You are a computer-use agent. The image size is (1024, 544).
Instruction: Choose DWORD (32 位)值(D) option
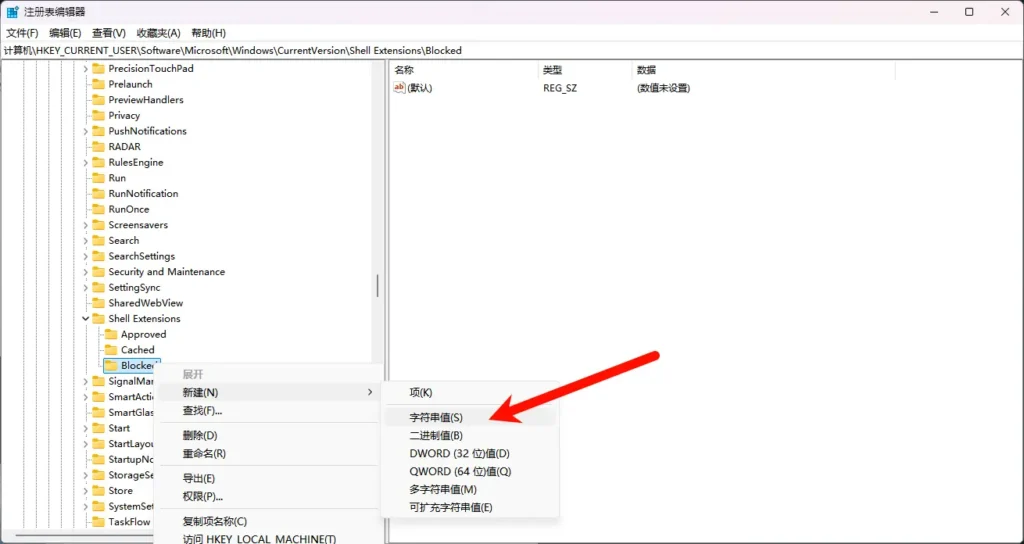pos(470,453)
